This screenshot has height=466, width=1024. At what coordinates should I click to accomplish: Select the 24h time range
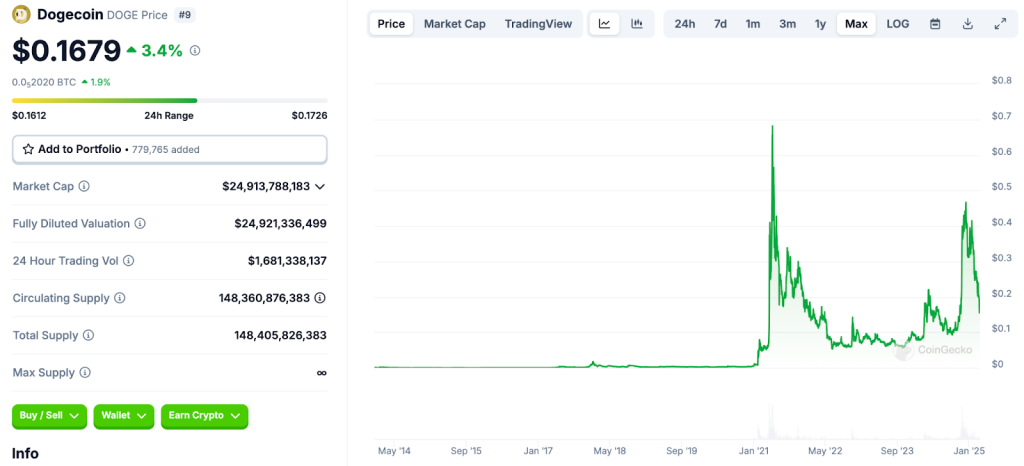pyautogui.click(x=685, y=24)
